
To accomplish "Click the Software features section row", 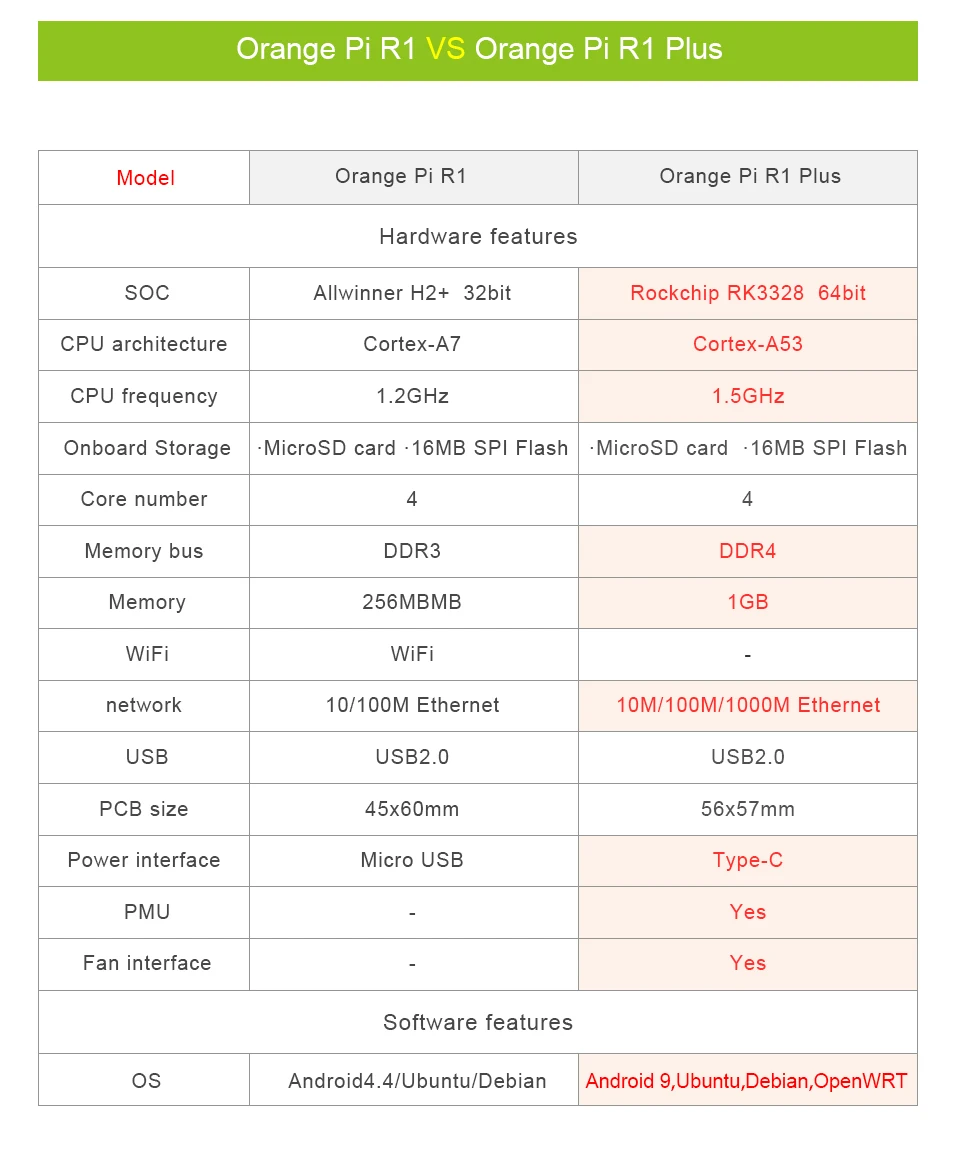I will [478, 1022].
